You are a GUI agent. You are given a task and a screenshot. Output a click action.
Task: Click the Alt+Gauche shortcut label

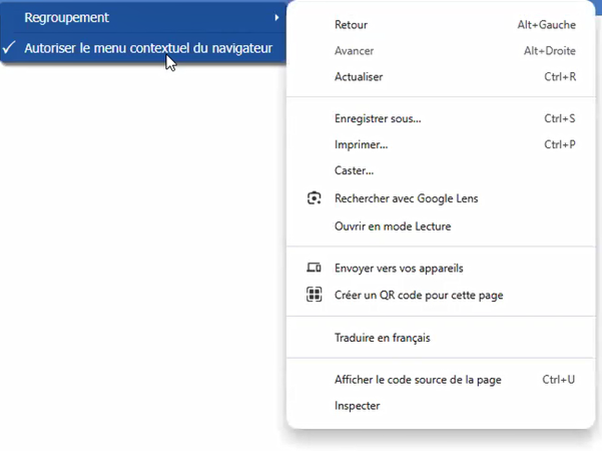coord(546,25)
